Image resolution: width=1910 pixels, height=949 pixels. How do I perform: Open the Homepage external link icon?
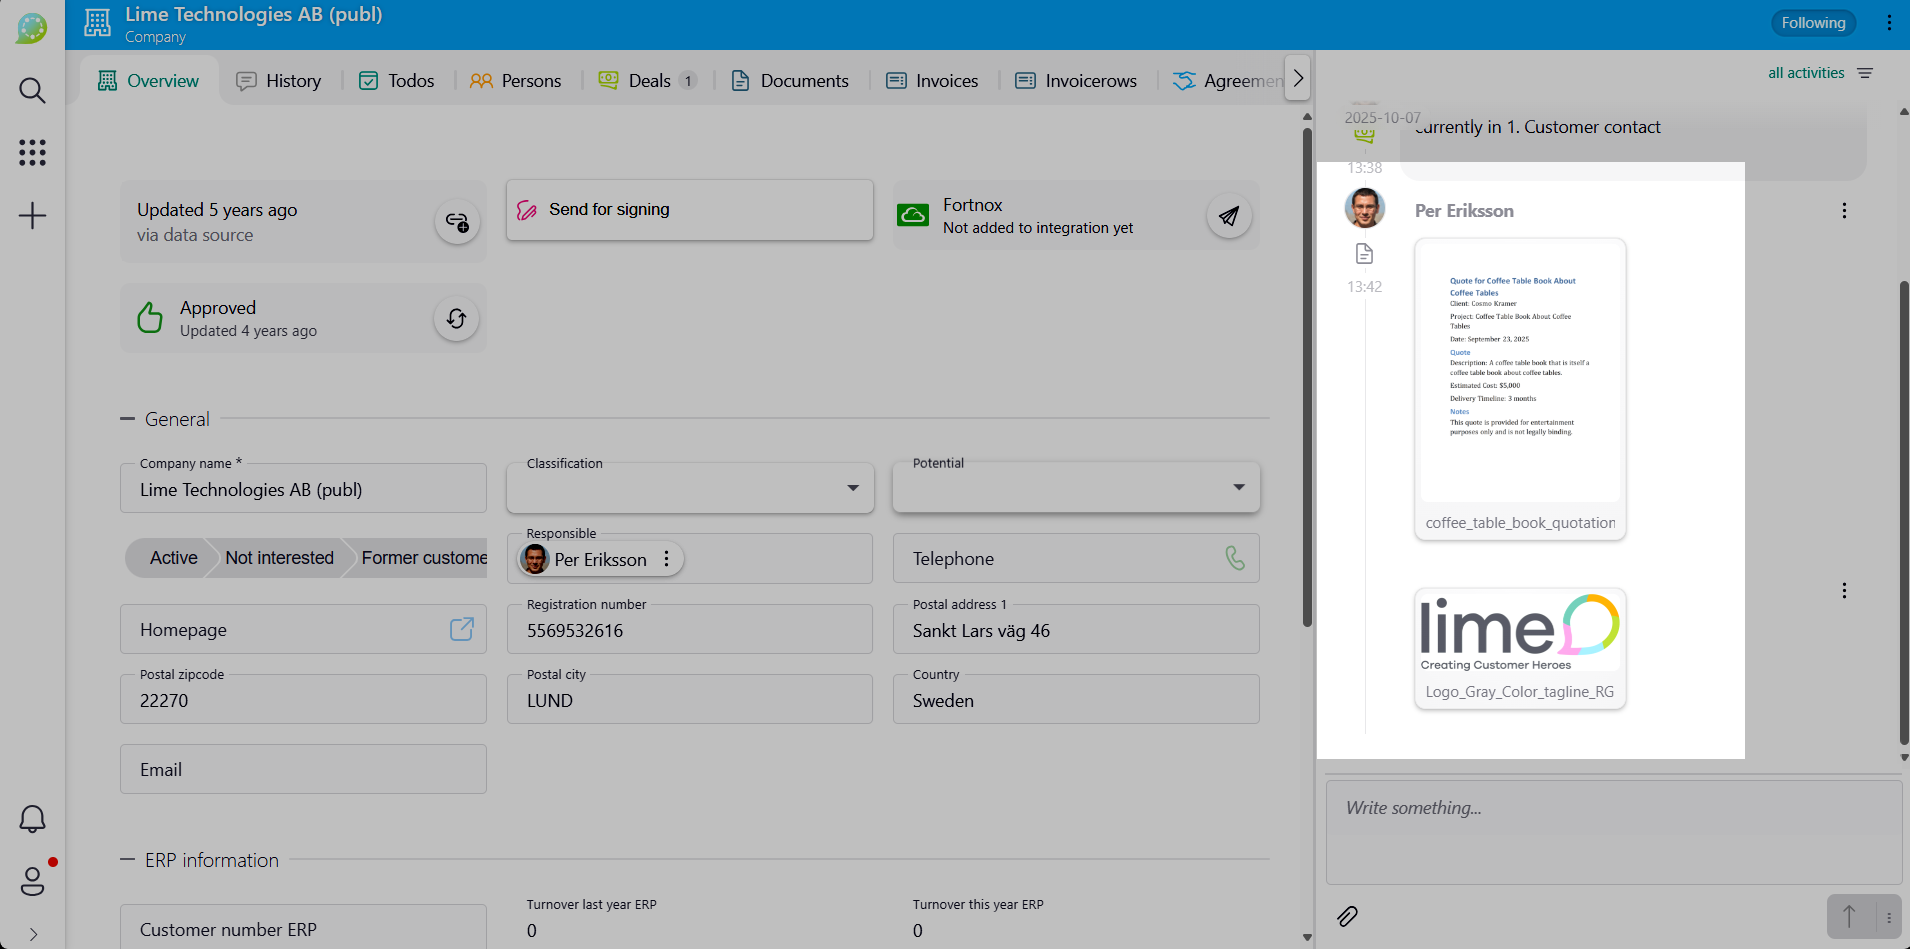[x=461, y=629]
